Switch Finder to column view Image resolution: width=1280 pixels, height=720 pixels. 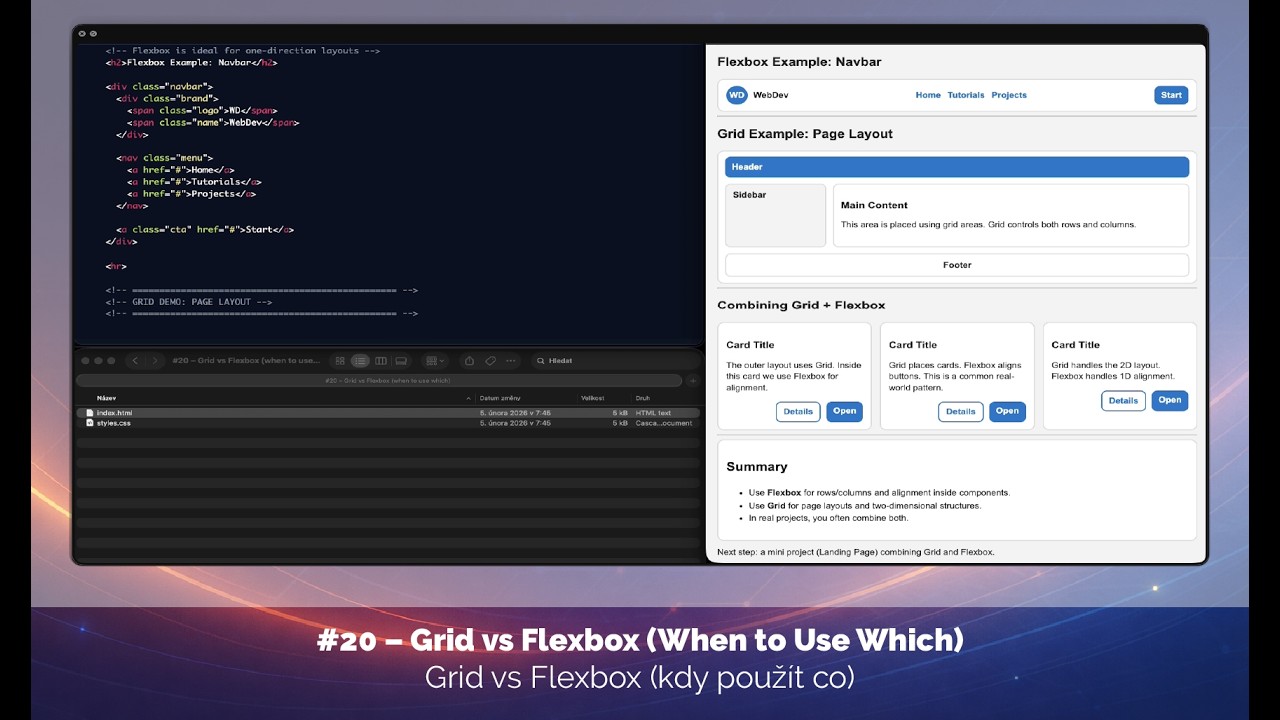coord(381,361)
